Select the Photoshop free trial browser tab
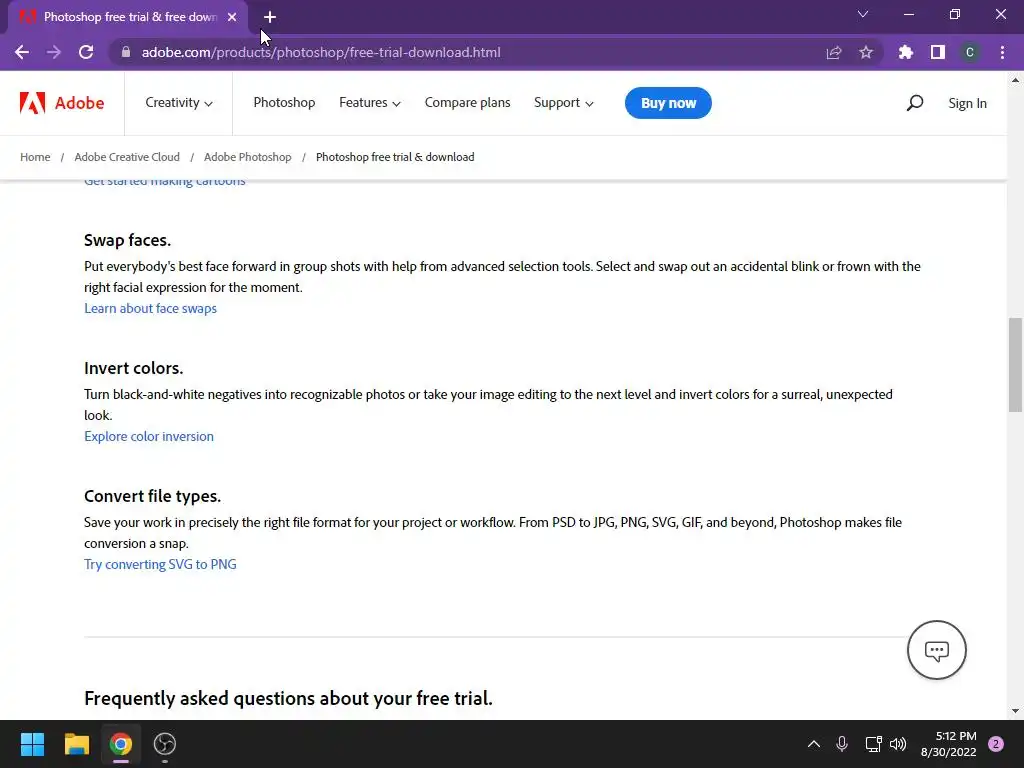1024x768 pixels. (128, 17)
